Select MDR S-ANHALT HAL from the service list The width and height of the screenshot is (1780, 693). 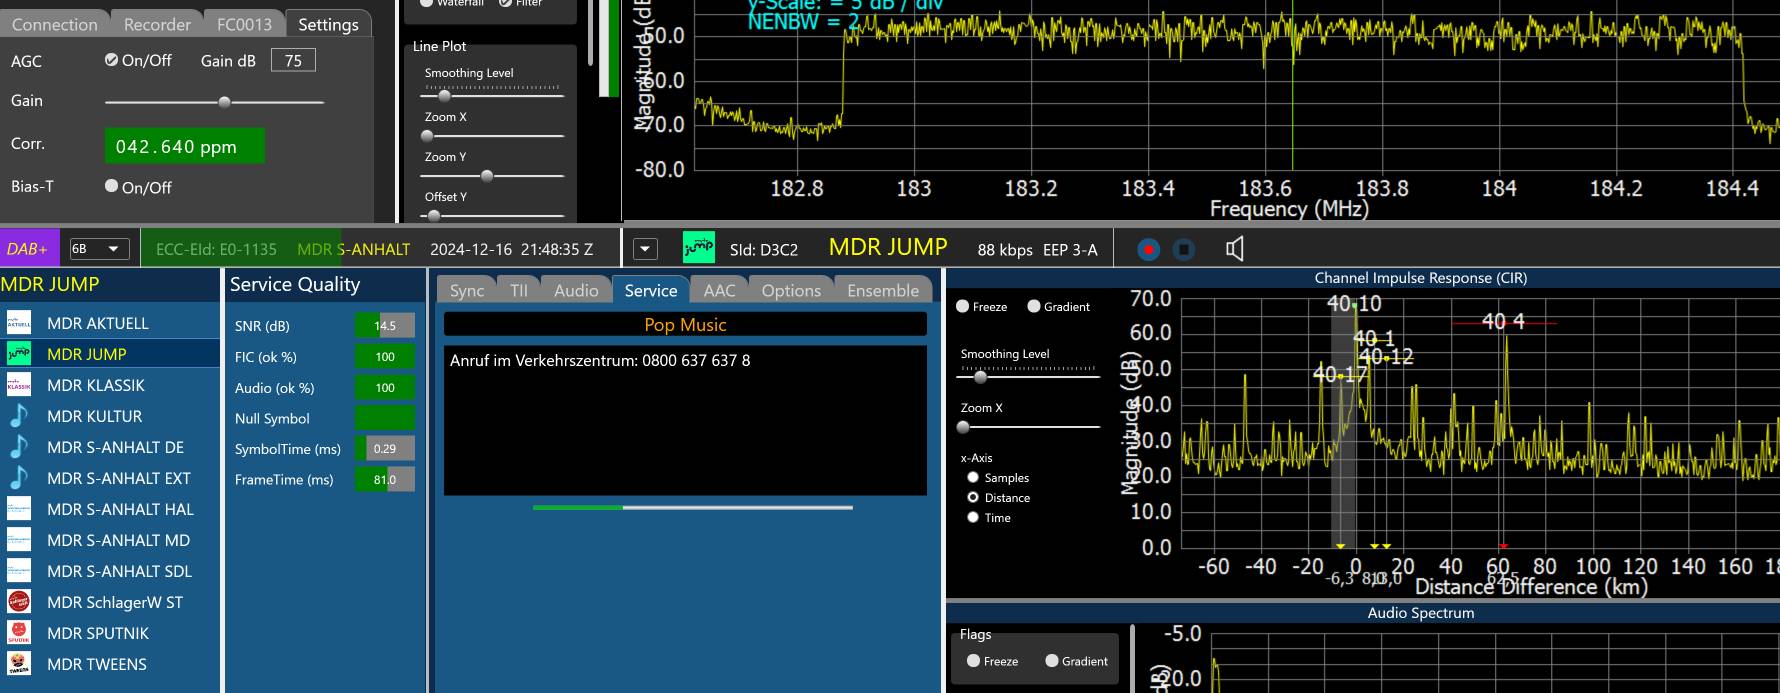[x=120, y=509]
